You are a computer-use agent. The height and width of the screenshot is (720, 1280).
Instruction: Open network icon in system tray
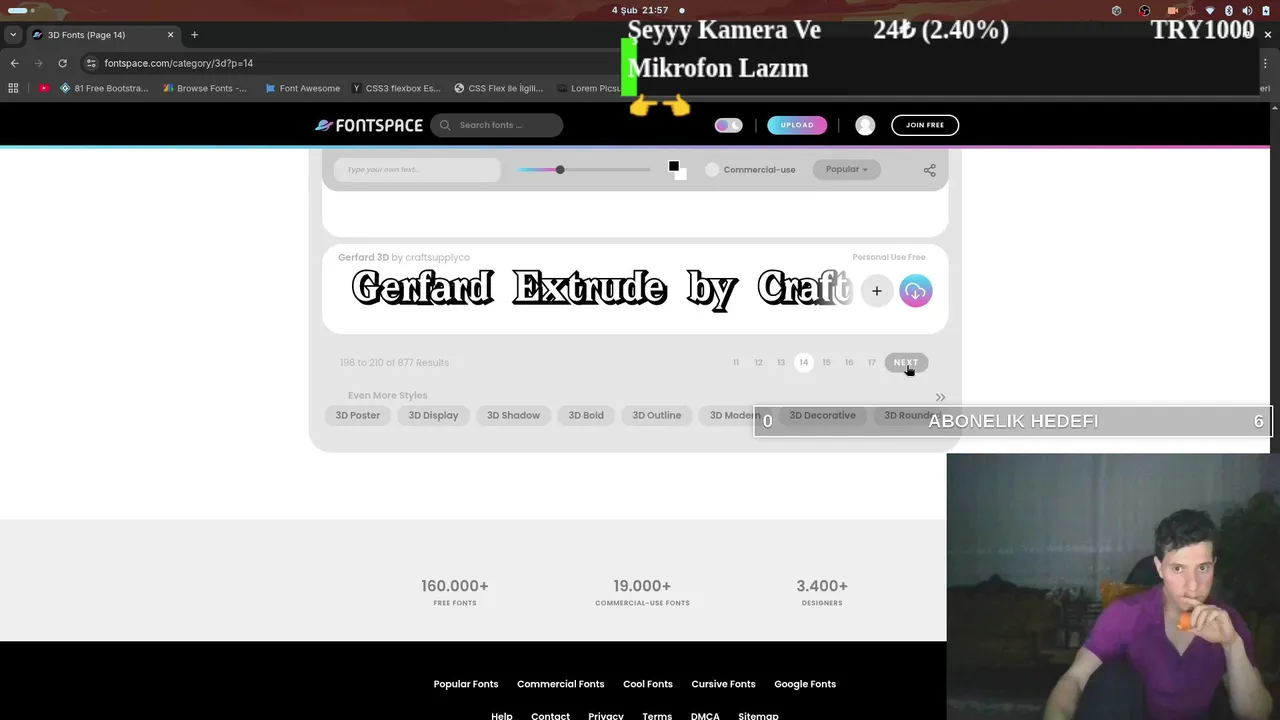pos(1211,10)
